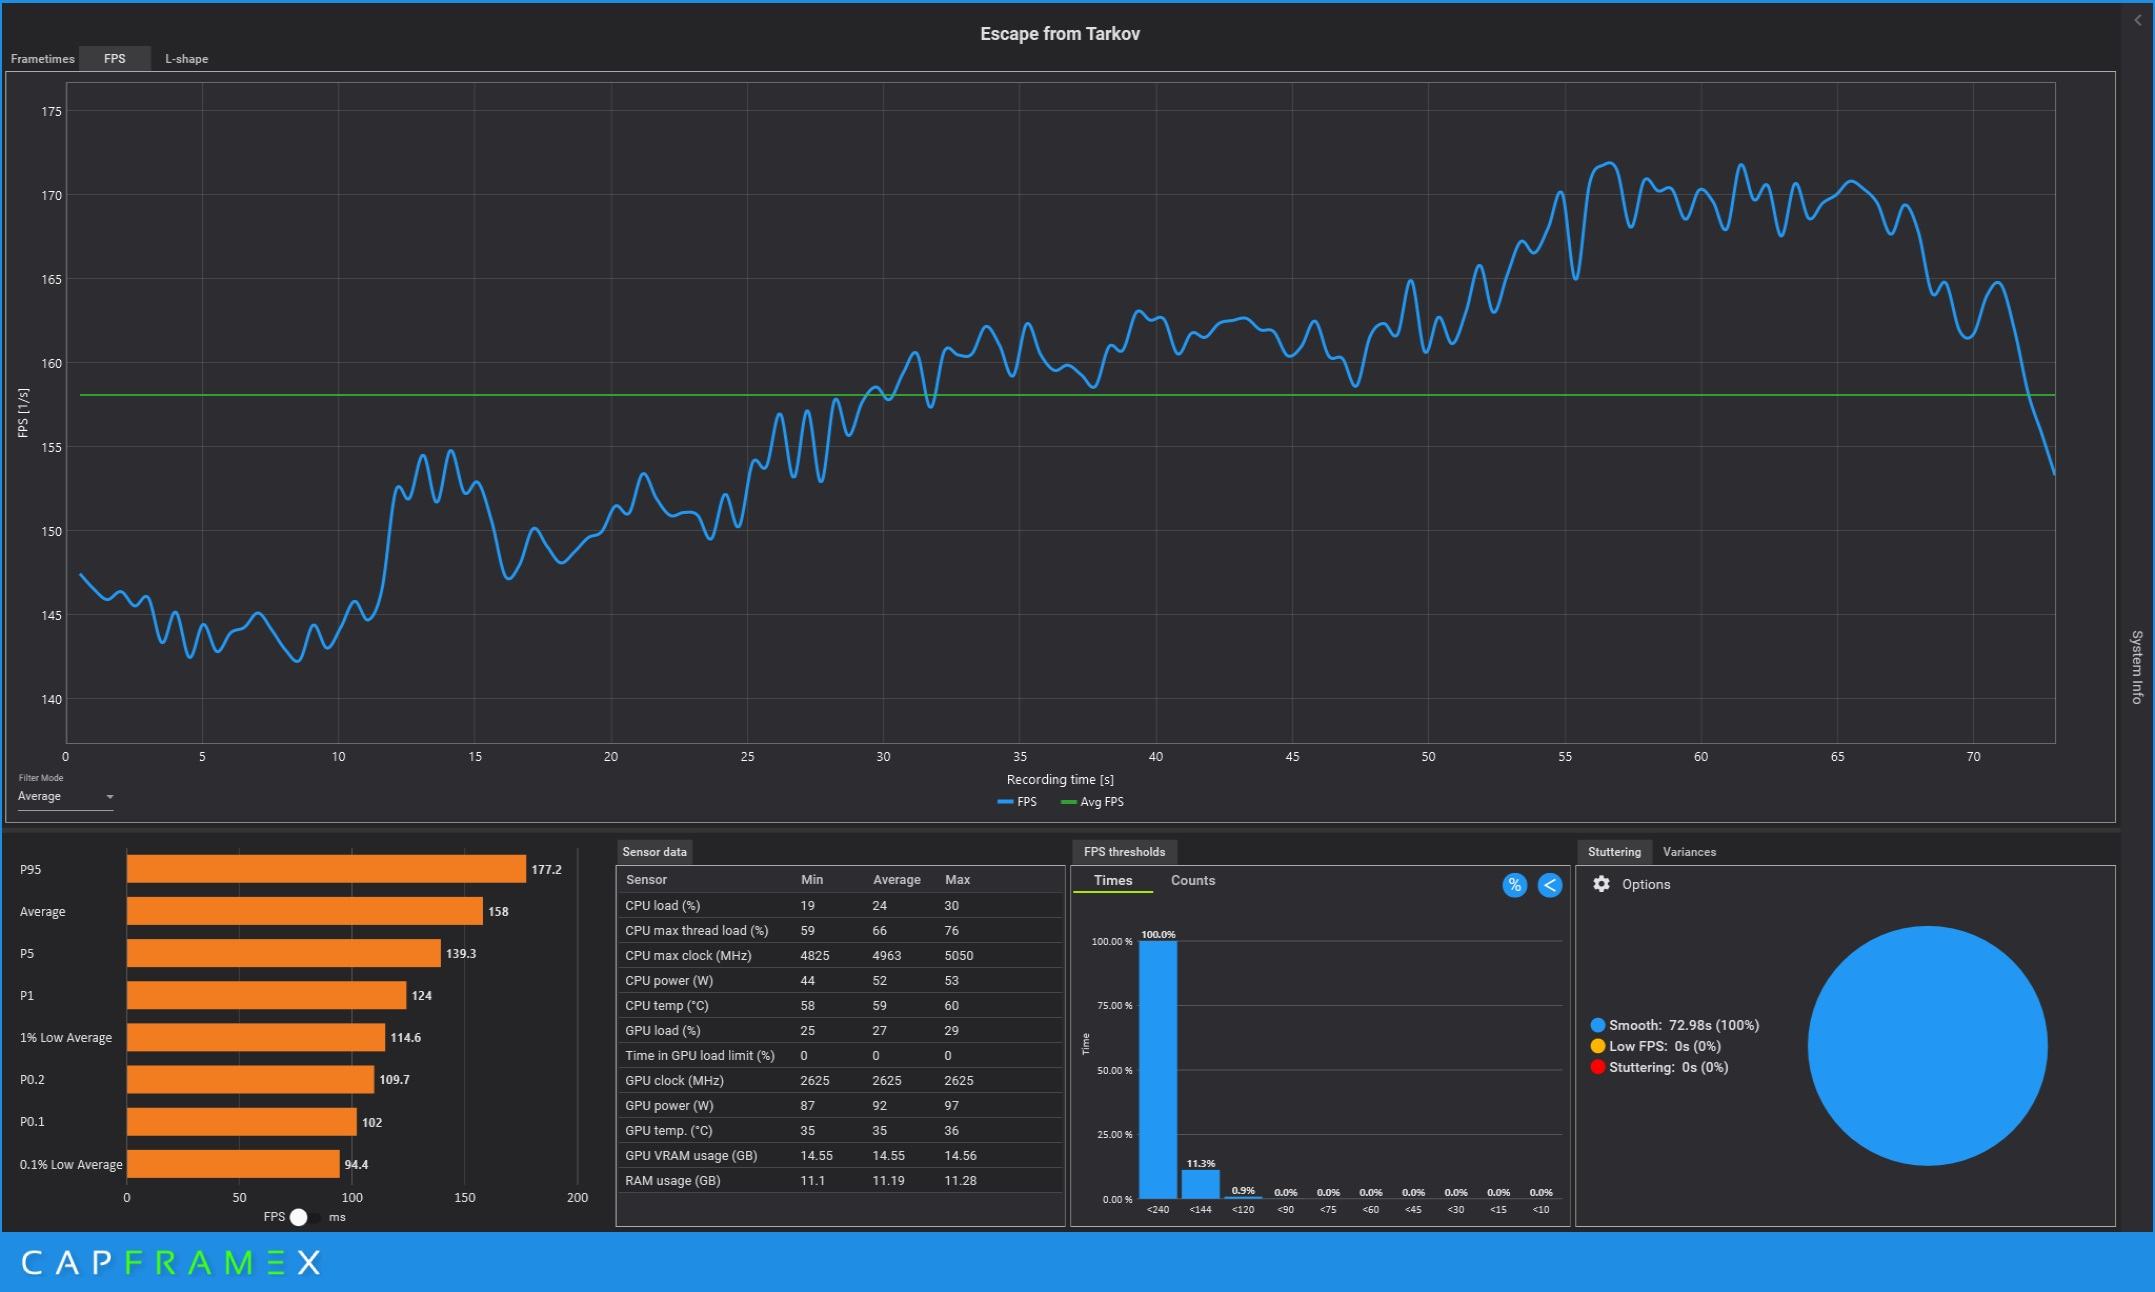Screen dimensions: 2155x1292
Task: Click the Low FPS legend entry
Action: pyautogui.click(x=1656, y=1046)
